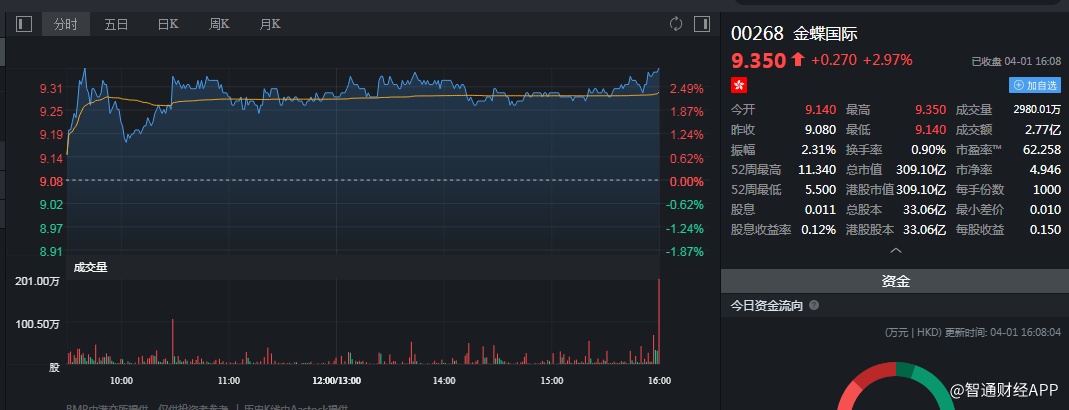Viewport: 1069px width, 410px height.
Task: Toggle the right sidebar panel icon
Action: [x=701, y=24]
